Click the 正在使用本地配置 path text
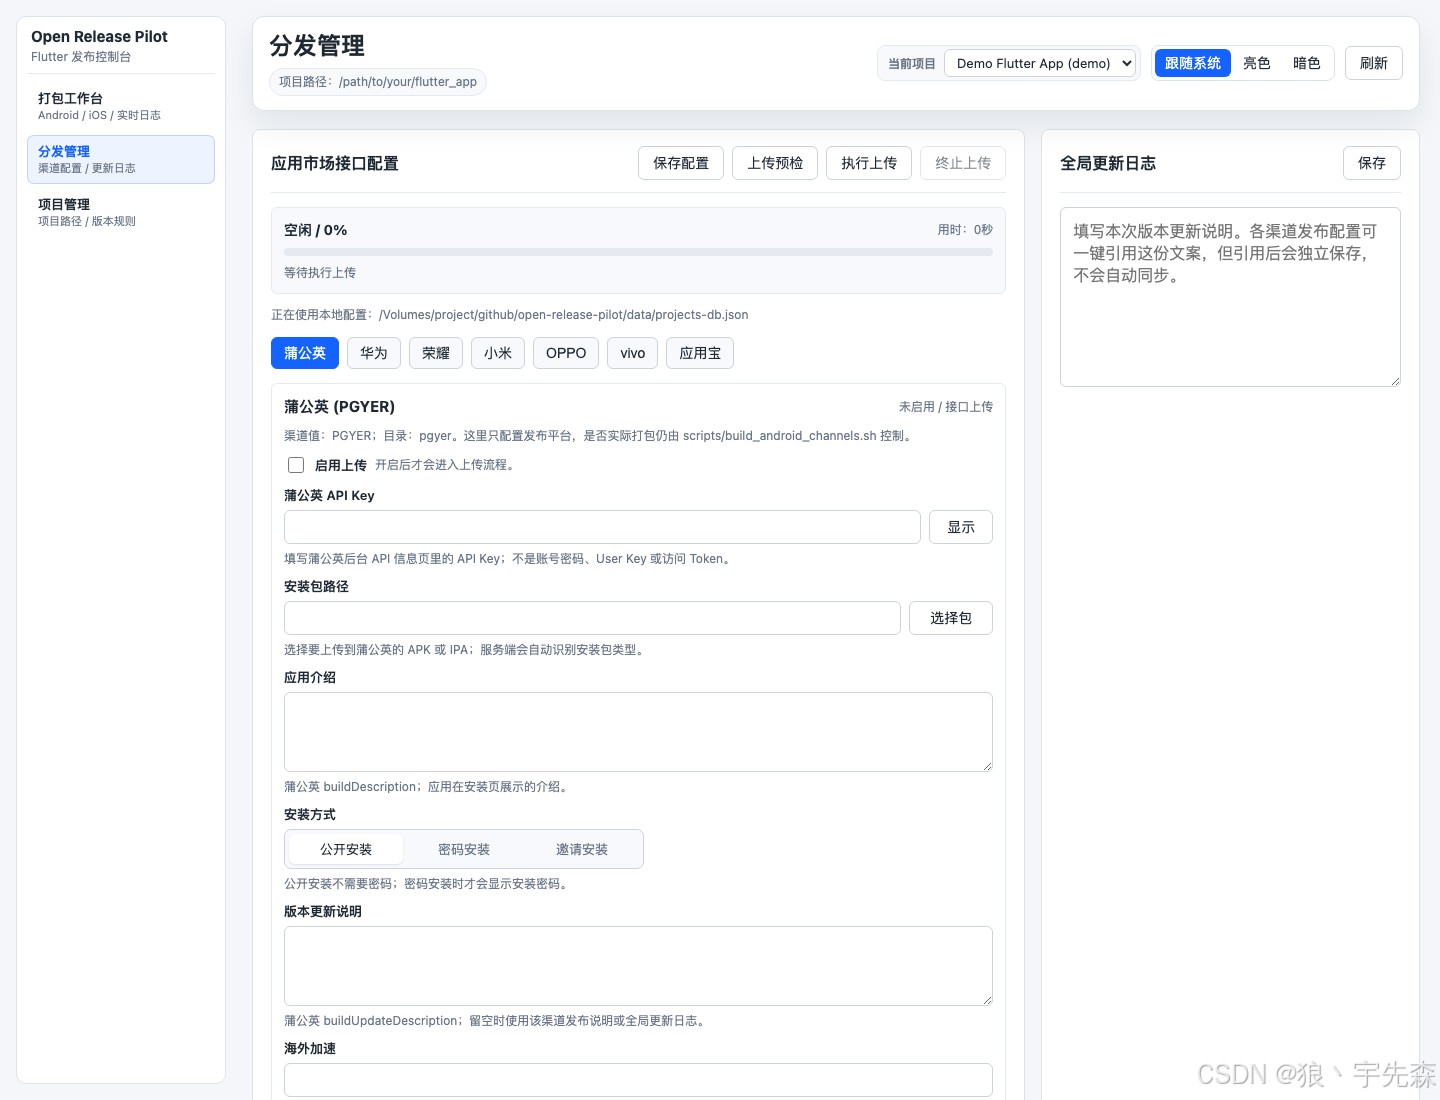The height and width of the screenshot is (1100, 1440). tap(510, 315)
